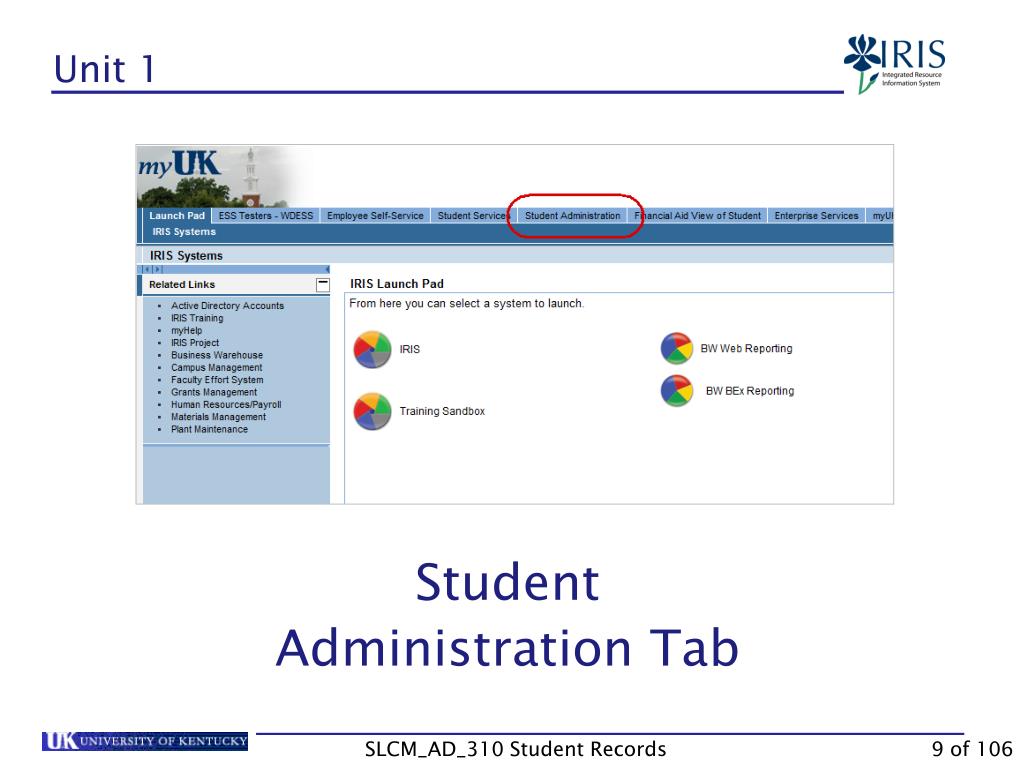Screen dimensions: 1024x768
Task: Open the Grants Management link
Action: click(214, 392)
